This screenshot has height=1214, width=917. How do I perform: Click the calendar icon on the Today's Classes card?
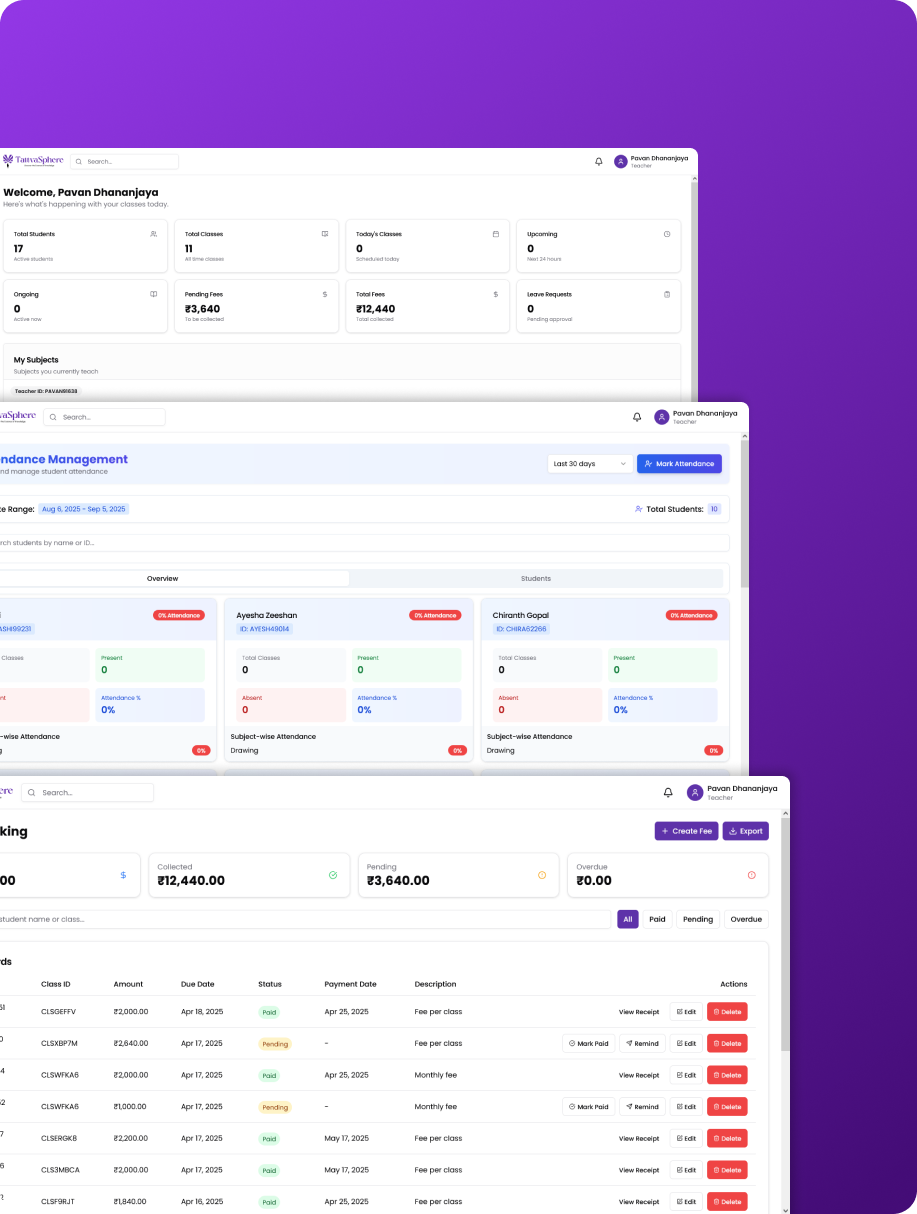click(x=496, y=234)
